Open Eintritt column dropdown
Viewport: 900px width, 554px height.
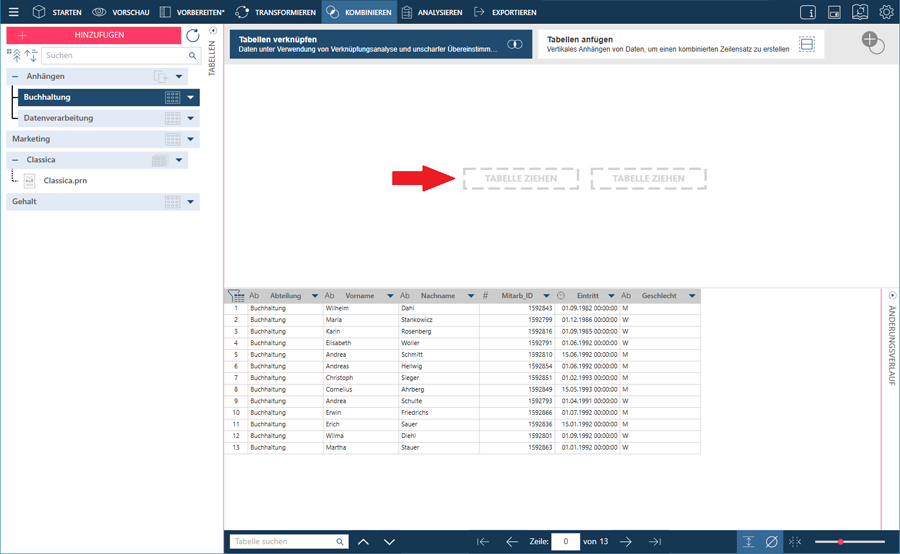click(x=611, y=296)
